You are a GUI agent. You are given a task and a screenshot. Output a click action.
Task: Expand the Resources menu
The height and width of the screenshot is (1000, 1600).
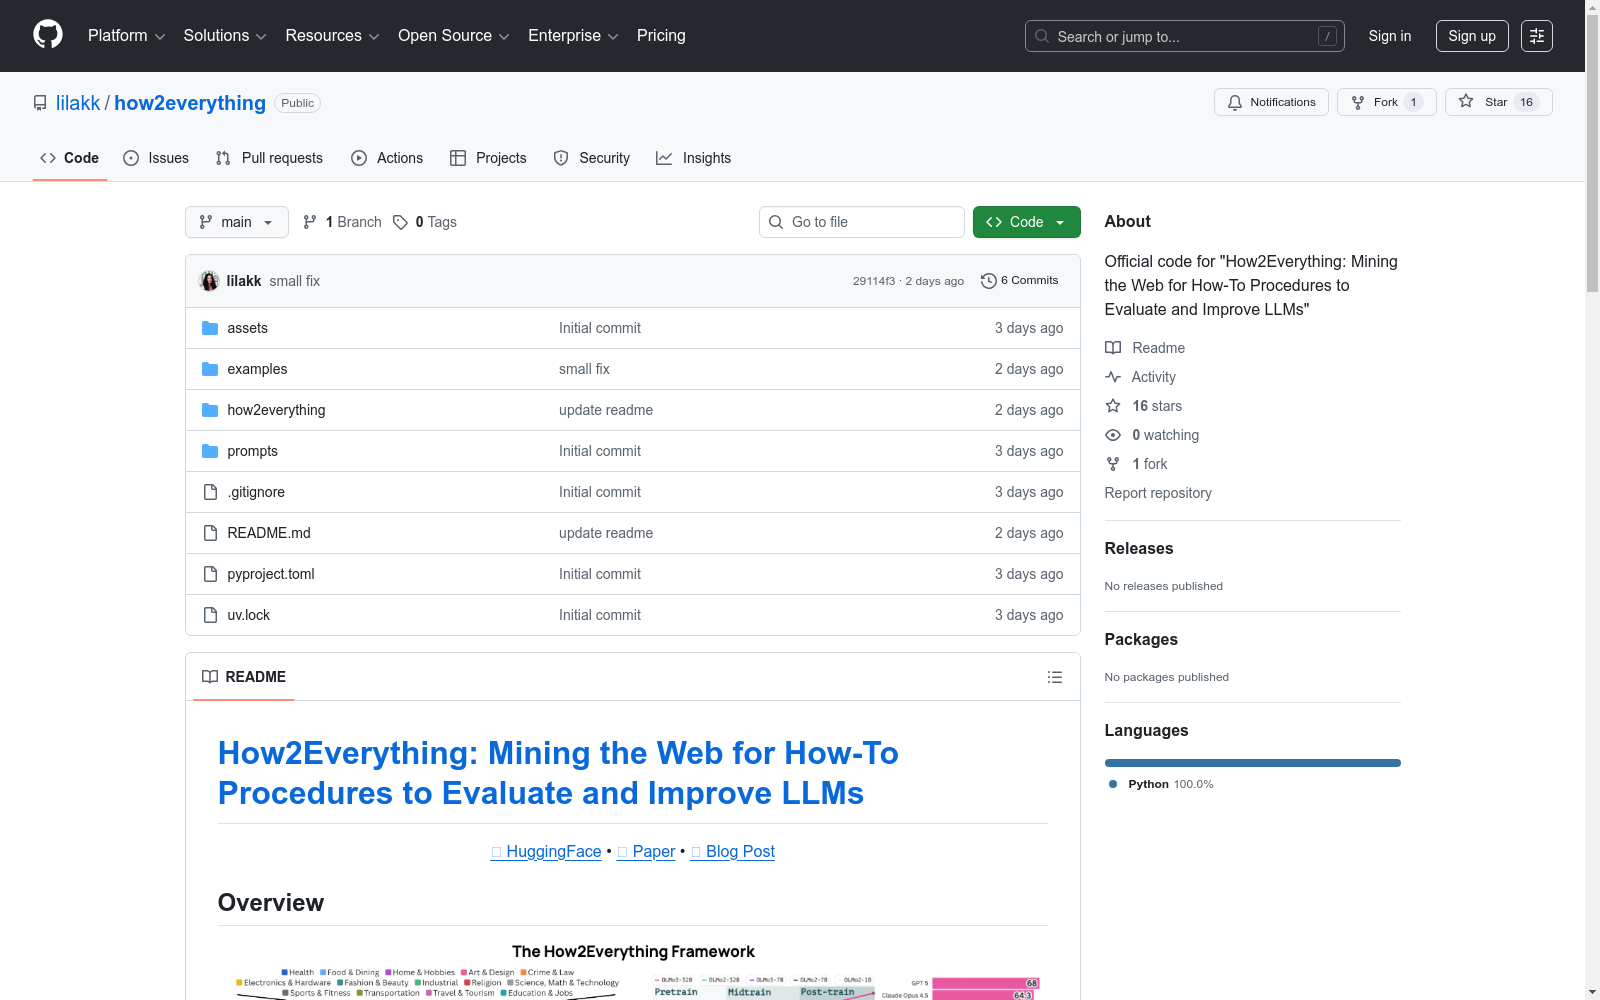pyautogui.click(x=332, y=36)
